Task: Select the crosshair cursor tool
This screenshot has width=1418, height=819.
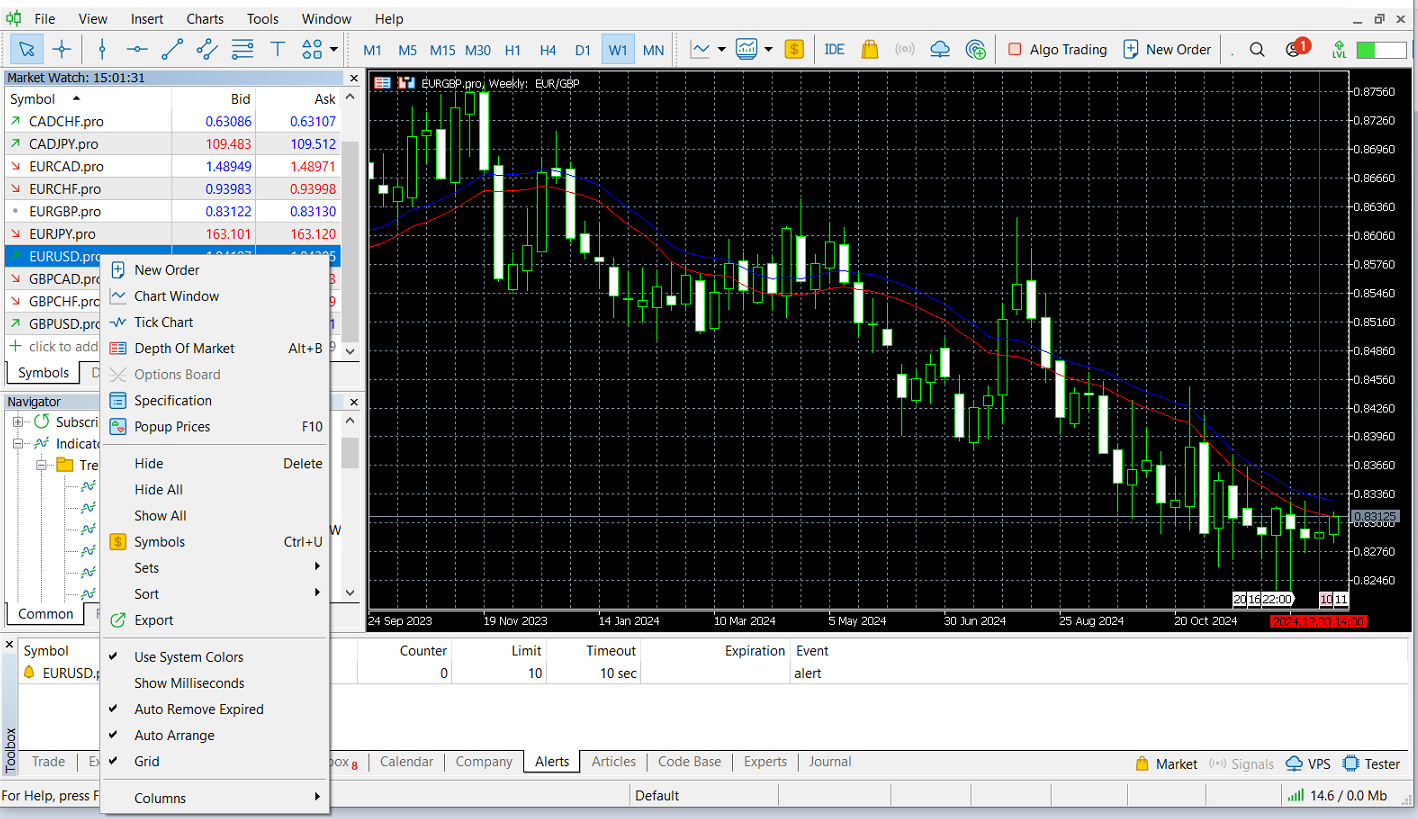Action: 62,49
